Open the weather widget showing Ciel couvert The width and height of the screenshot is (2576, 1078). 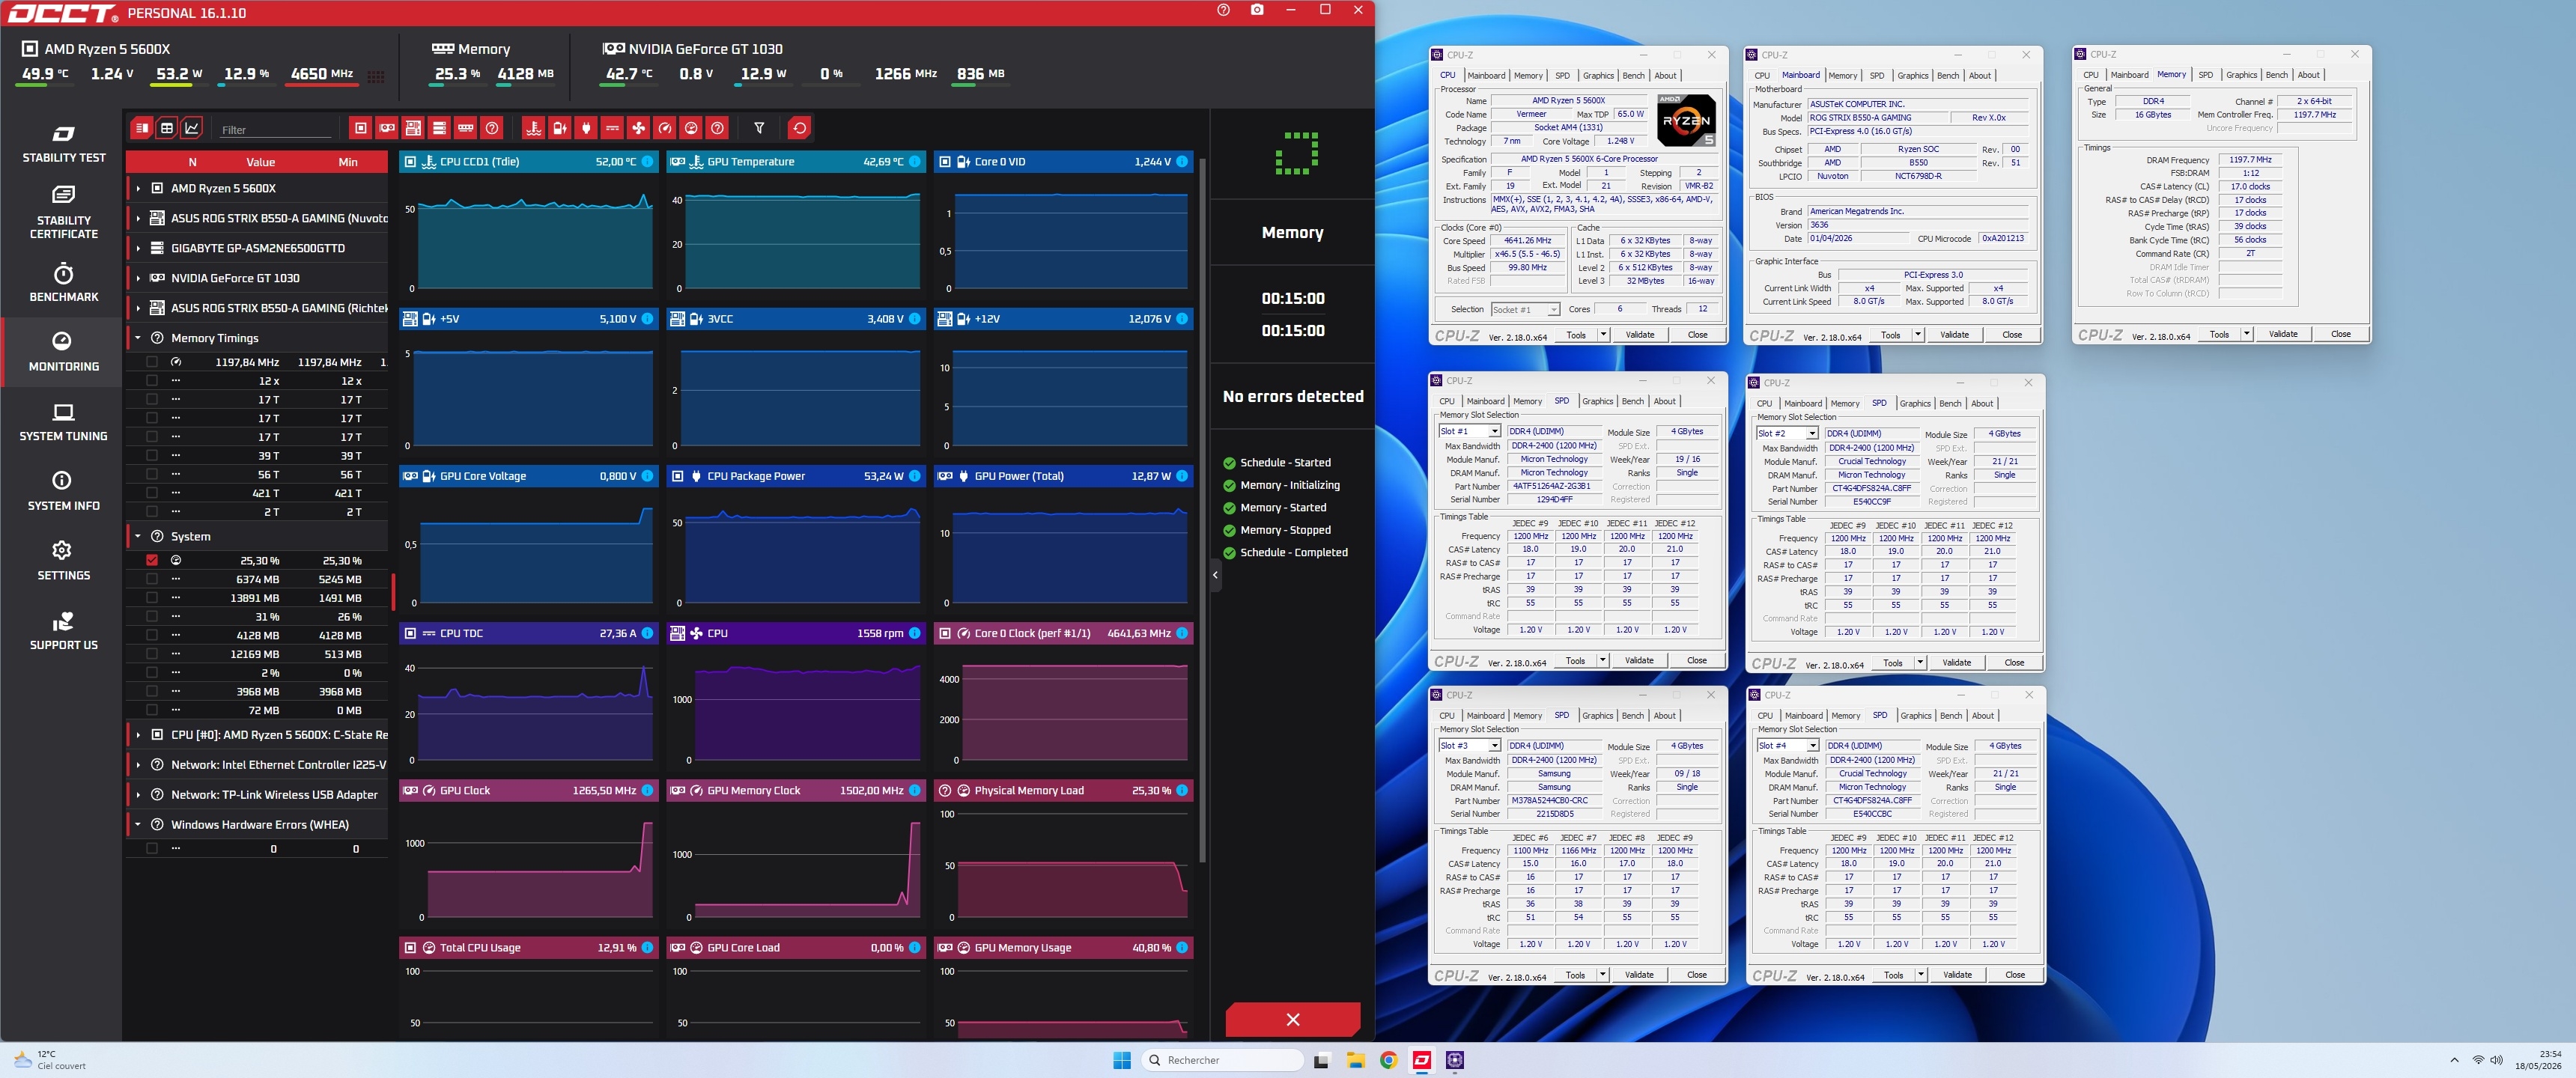pyautogui.click(x=50, y=1060)
